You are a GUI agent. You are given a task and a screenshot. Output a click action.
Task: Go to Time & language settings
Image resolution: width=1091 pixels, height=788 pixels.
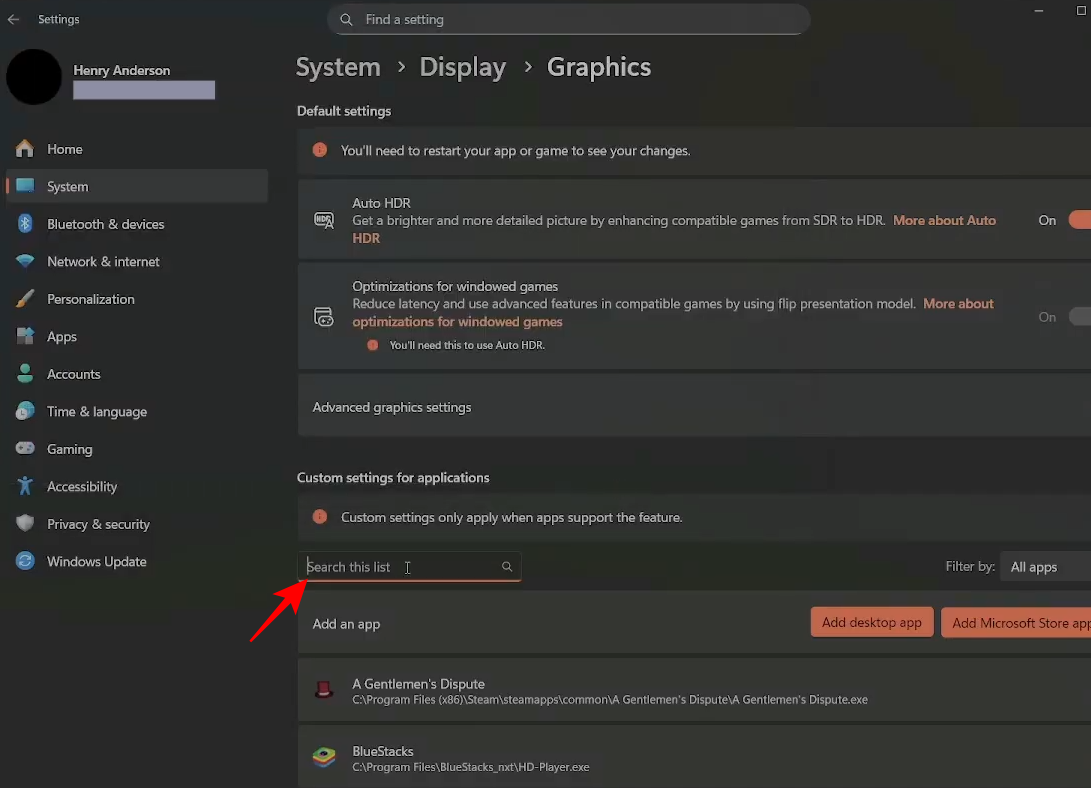(x=96, y=412)
